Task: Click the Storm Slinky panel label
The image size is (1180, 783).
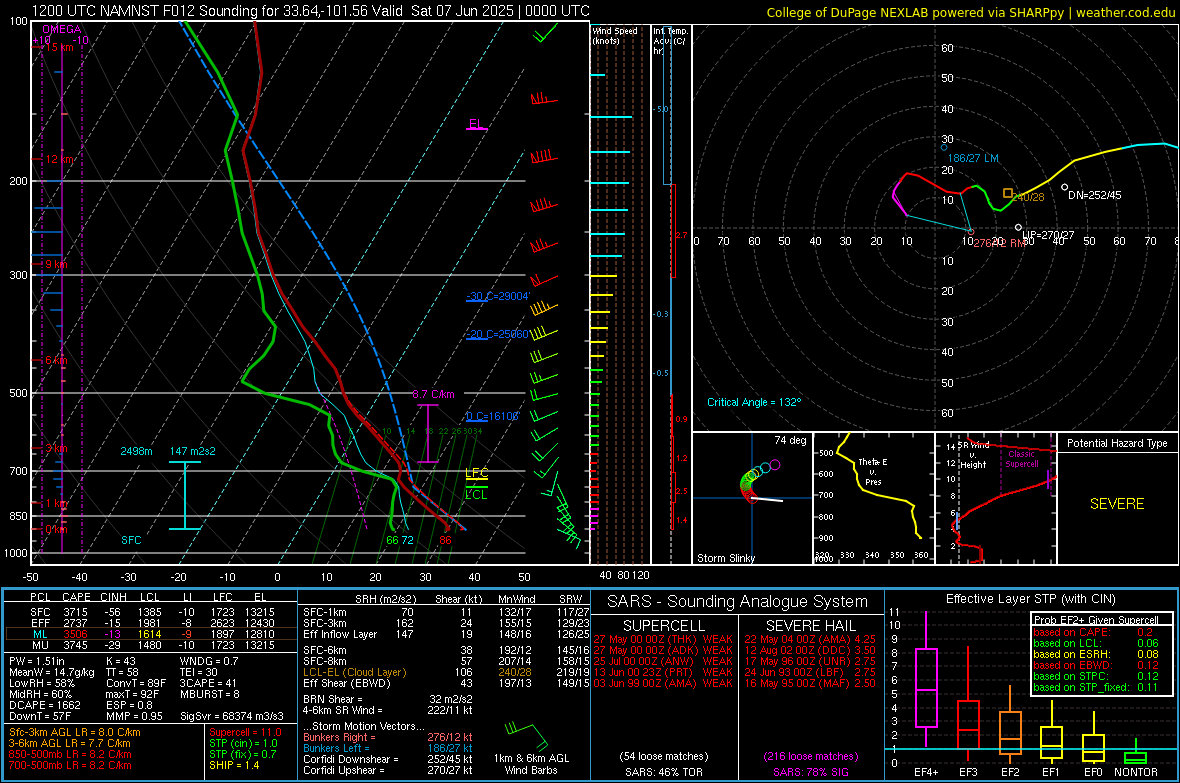Action: [726, 558]
